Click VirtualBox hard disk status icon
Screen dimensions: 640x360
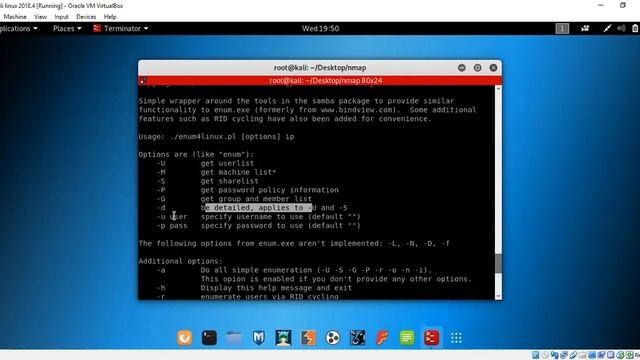pyautogui.click(x=536, y=355)
